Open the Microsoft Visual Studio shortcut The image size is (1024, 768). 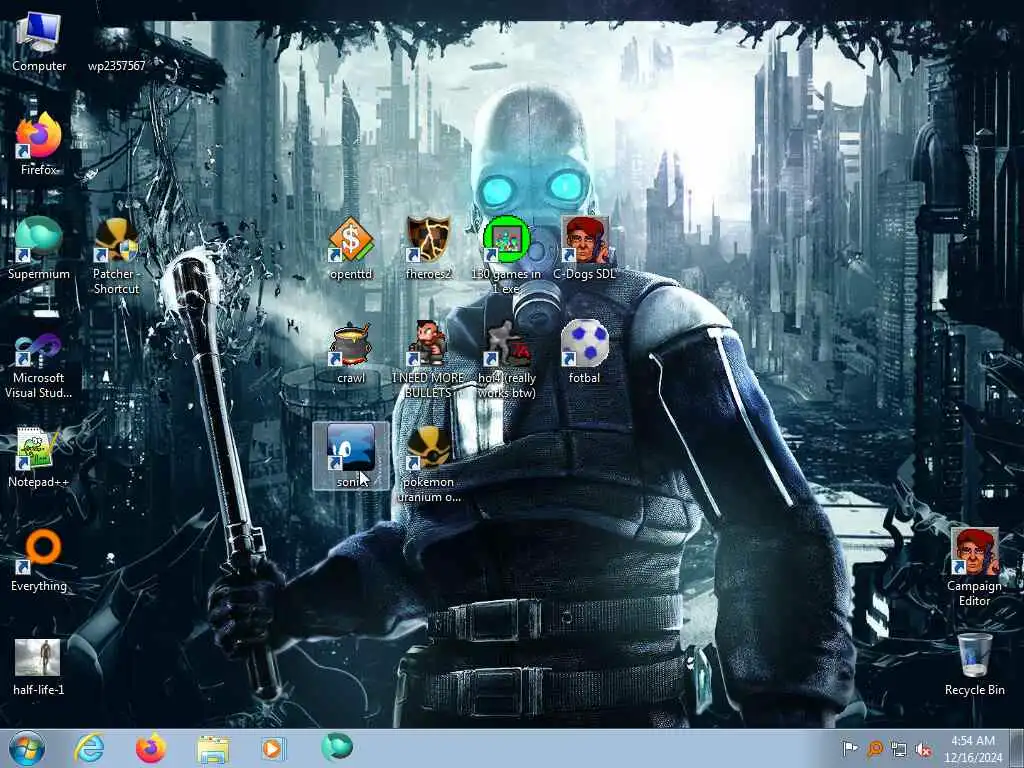click(39, 366)
